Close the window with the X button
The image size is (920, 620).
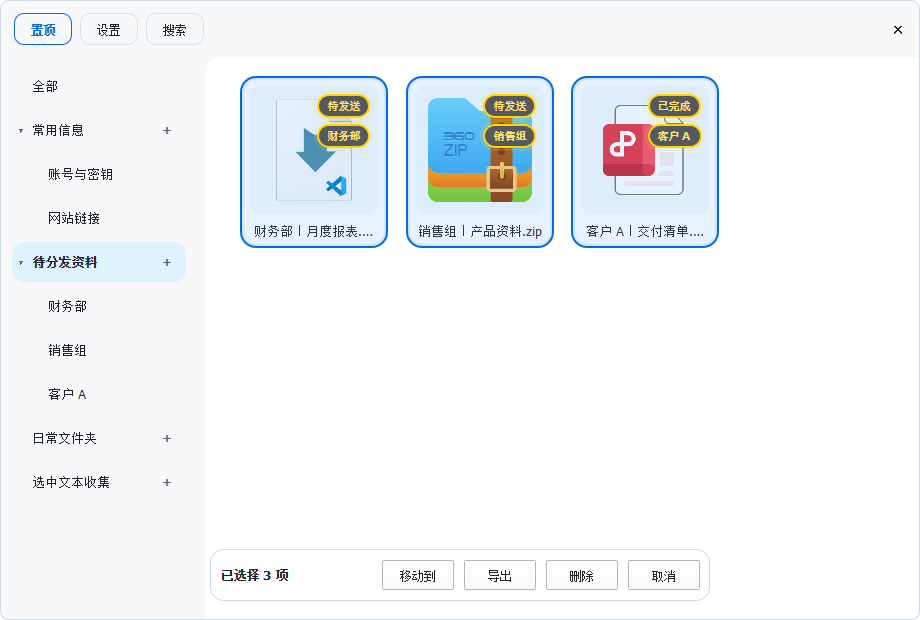(x=898, y=30)
